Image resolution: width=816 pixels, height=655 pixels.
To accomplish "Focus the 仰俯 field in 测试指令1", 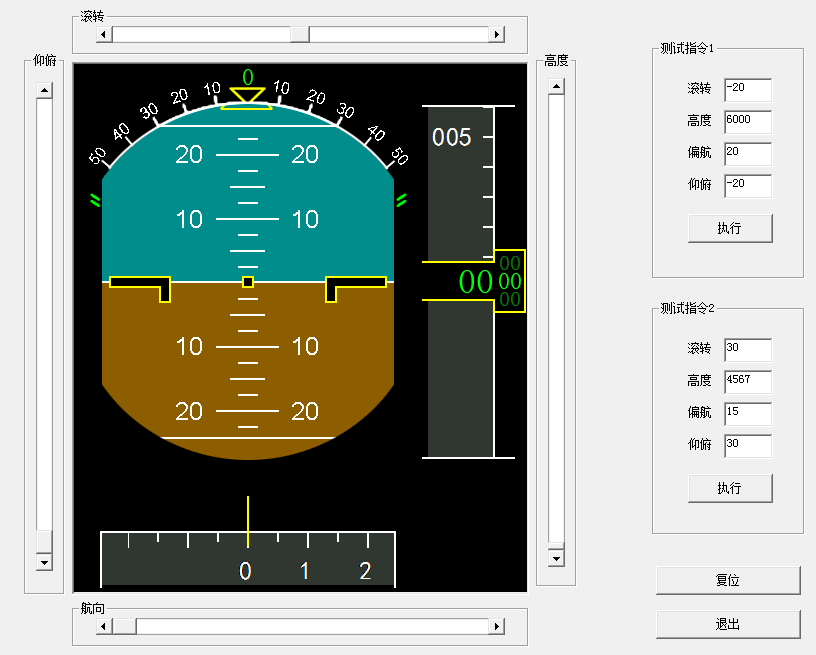I will point(748,186).
